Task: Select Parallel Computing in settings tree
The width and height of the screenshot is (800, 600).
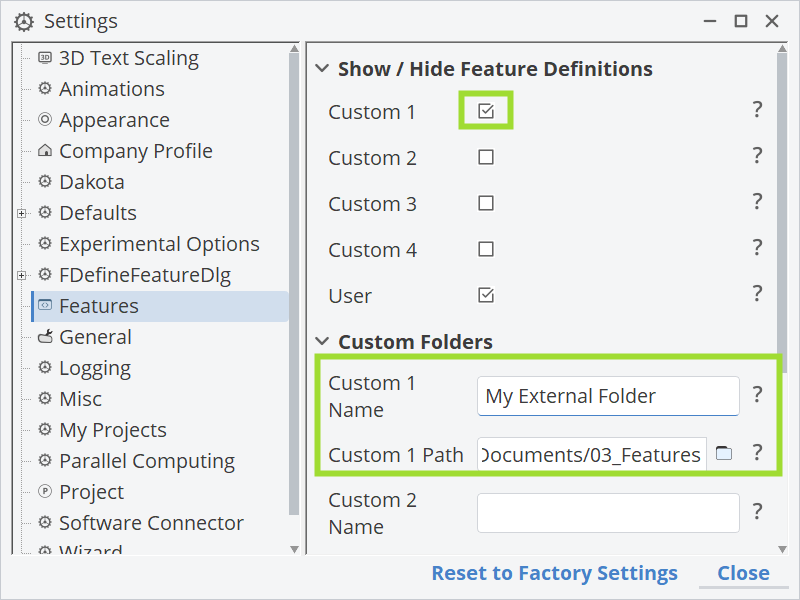Action: click(x=147, y=461)
